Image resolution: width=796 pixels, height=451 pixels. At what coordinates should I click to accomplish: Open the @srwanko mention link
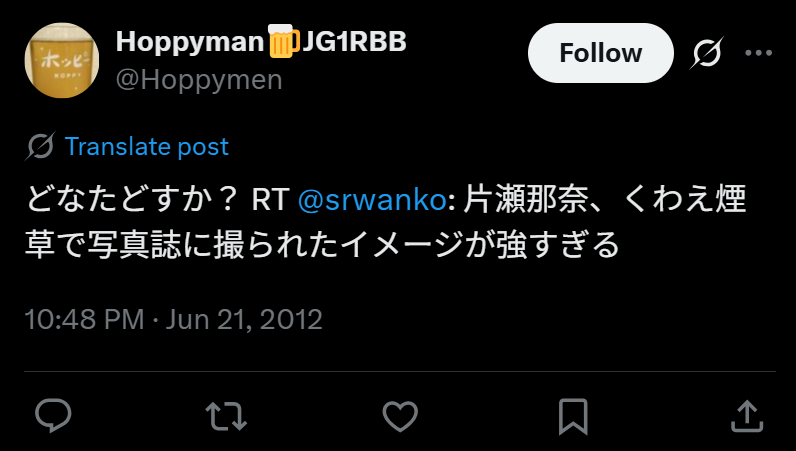click(373, 199)
